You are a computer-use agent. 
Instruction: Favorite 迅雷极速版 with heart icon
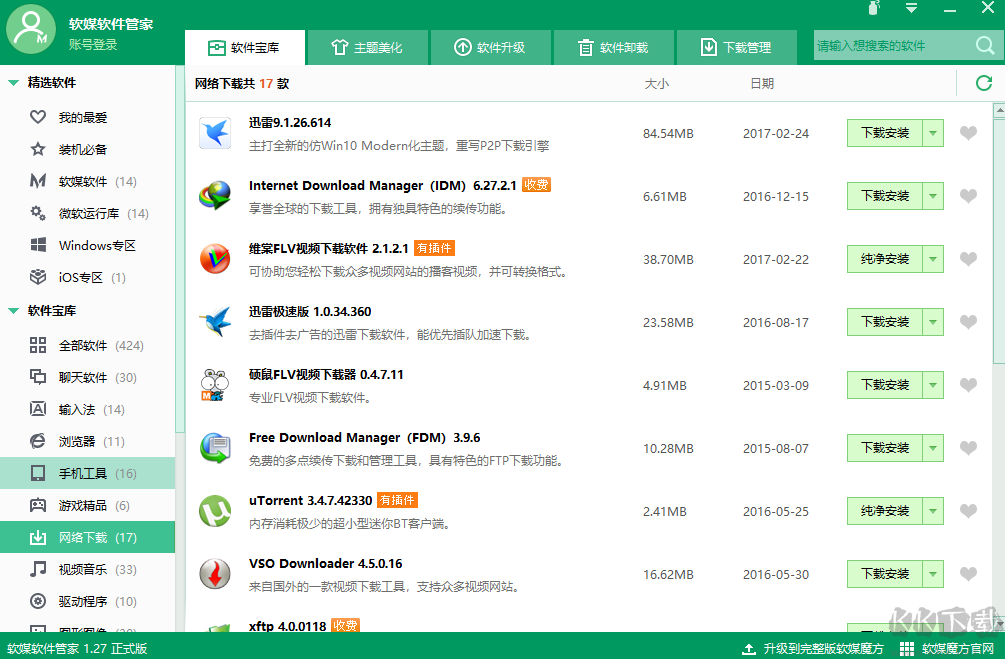click(x=968, y=322)
